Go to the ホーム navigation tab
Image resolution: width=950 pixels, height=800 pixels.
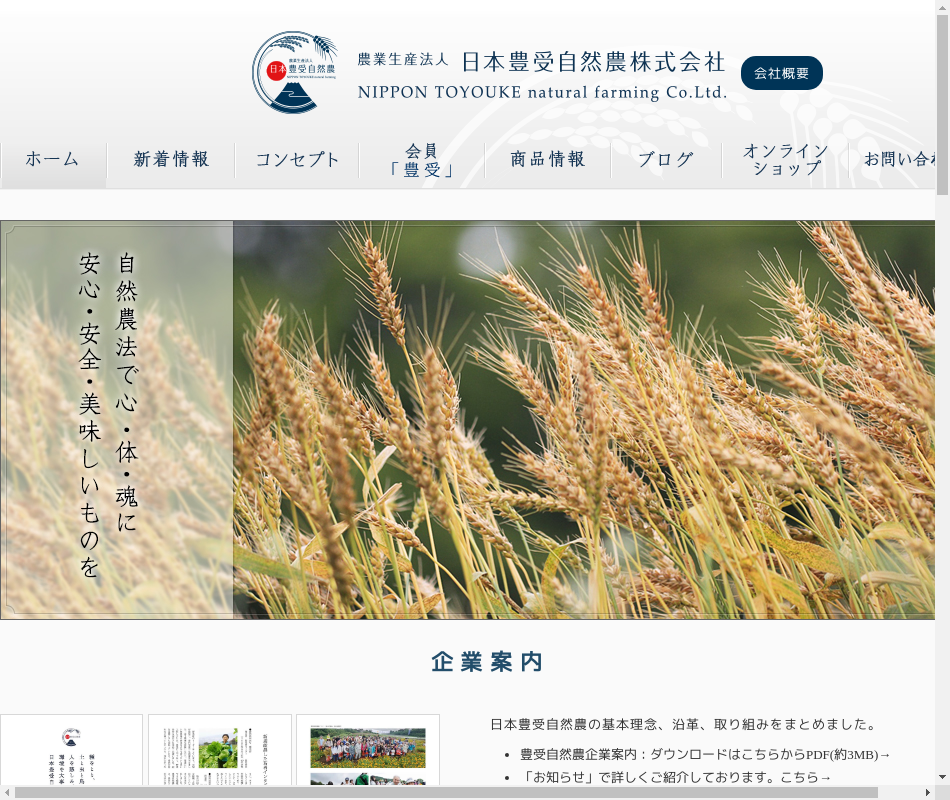53,160
